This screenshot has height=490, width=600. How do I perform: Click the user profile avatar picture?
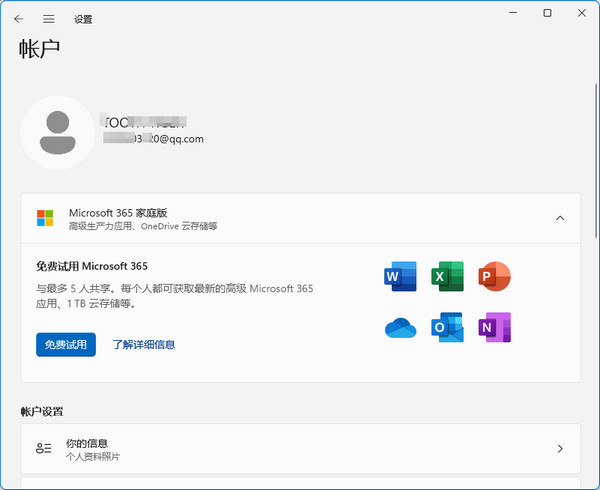[x=58, y=132]
